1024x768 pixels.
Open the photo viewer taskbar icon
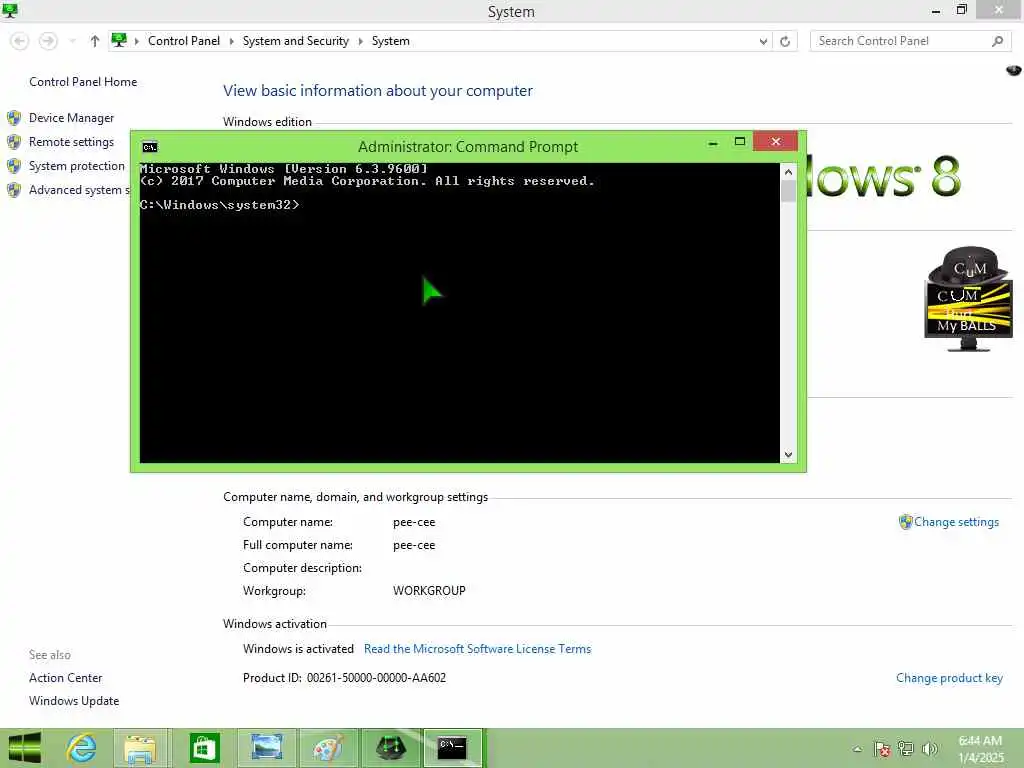click(266, 748)
